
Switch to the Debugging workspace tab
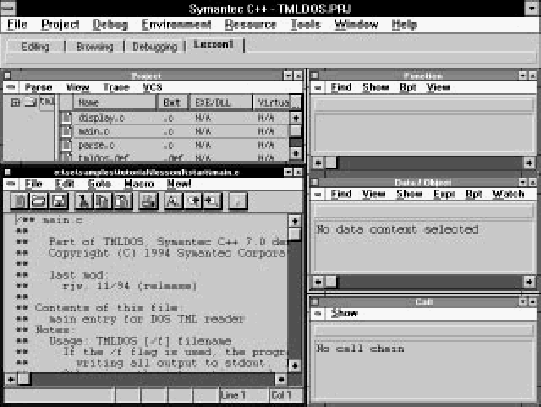tap(155, 47)
